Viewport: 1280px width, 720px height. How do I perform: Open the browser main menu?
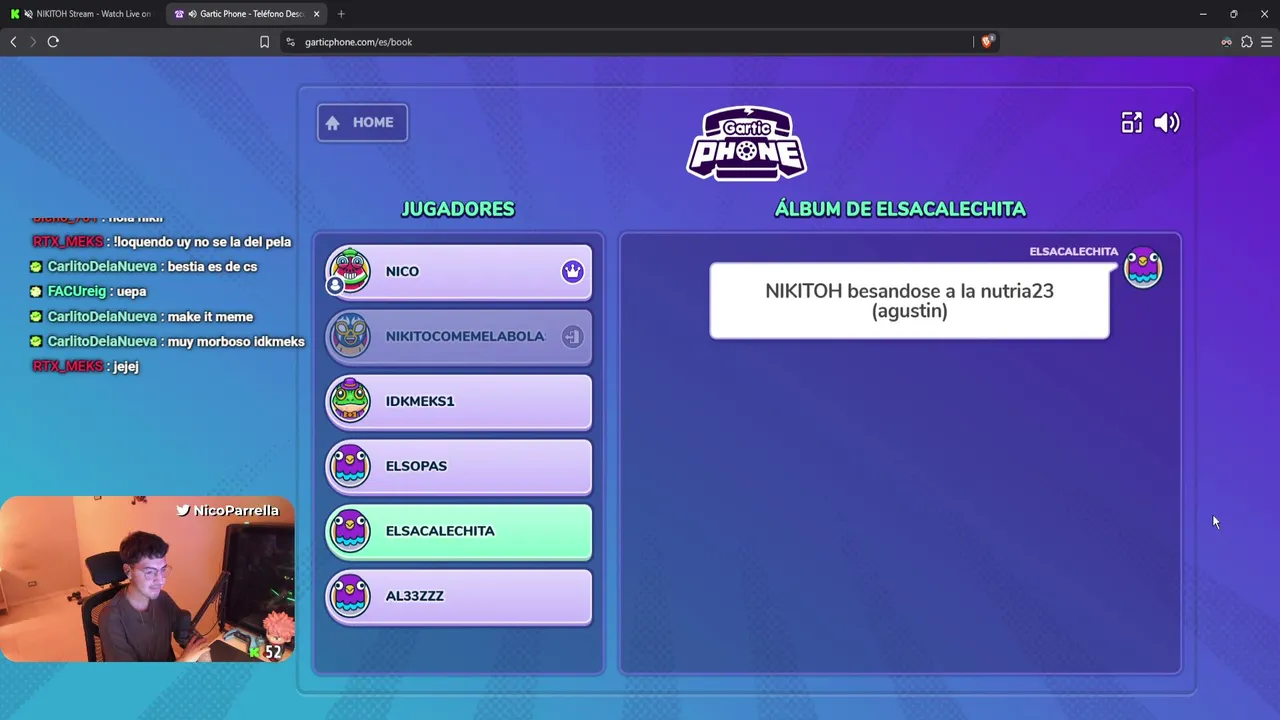click(x=1266, y=42)
